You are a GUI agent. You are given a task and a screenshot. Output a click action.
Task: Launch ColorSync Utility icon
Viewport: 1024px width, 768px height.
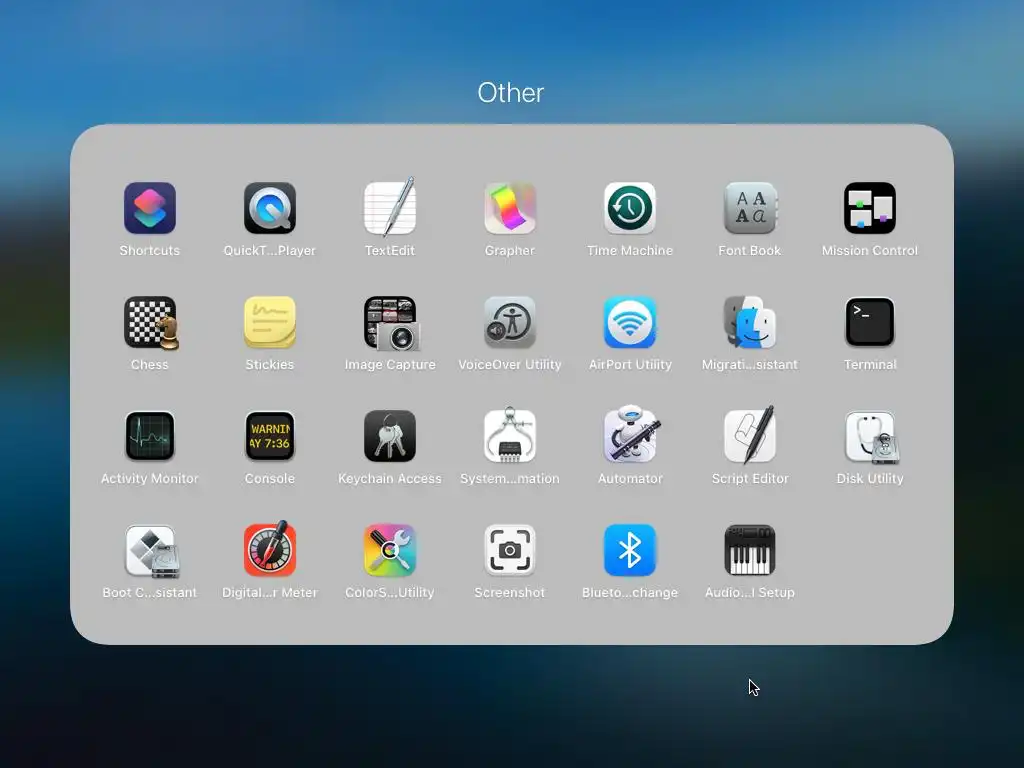tap(390, 551)
